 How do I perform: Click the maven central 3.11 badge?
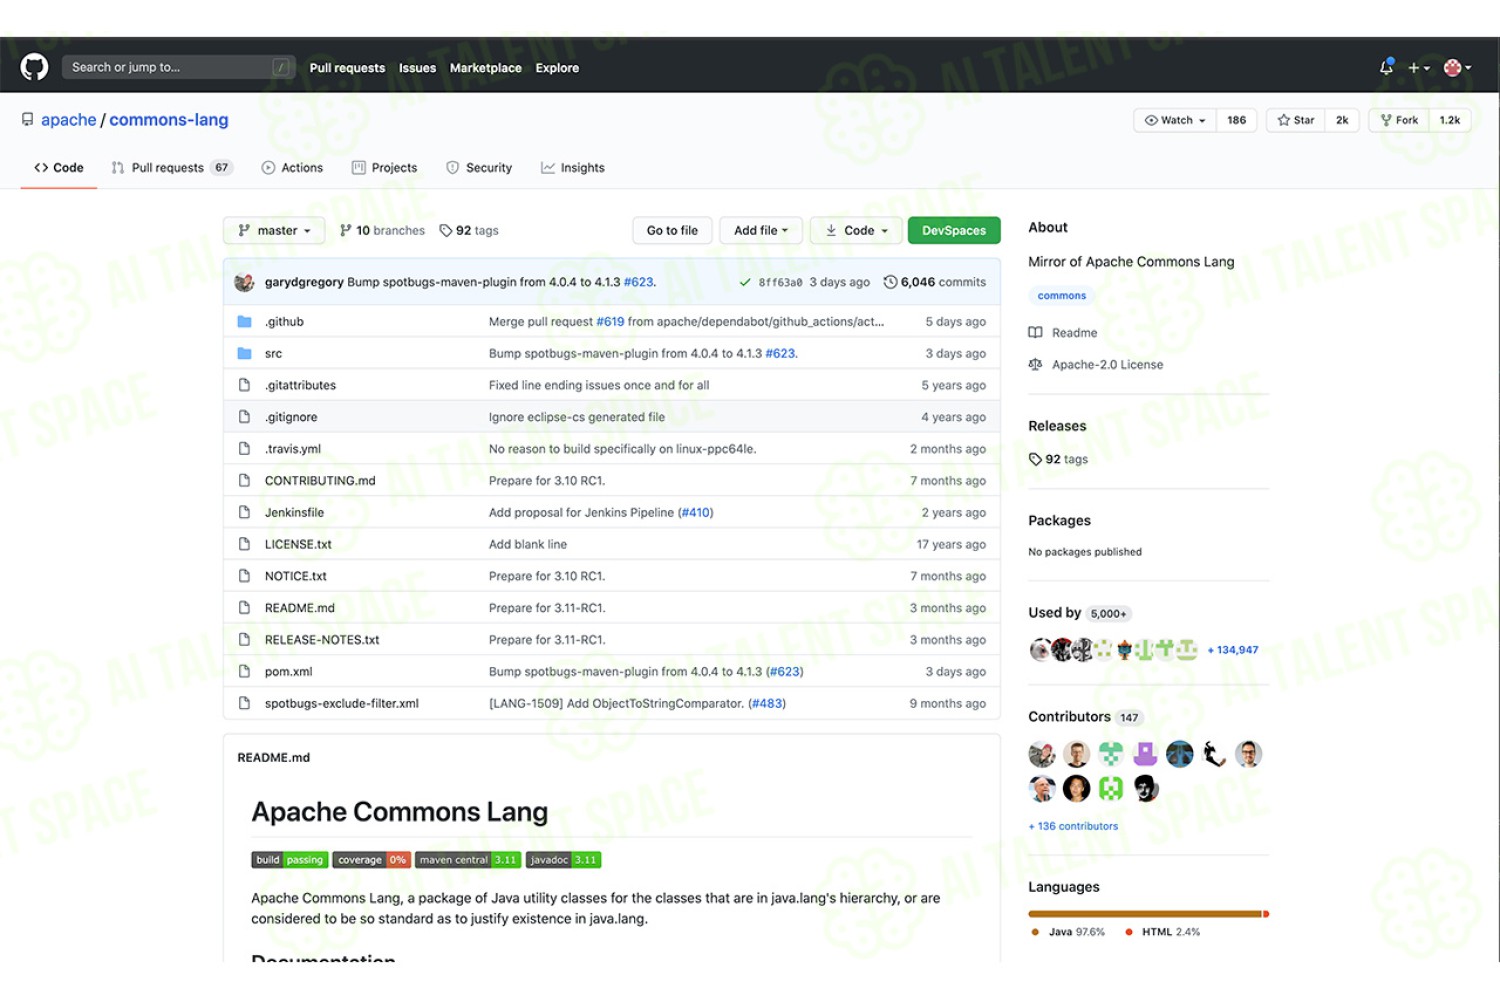pos(467,860)
